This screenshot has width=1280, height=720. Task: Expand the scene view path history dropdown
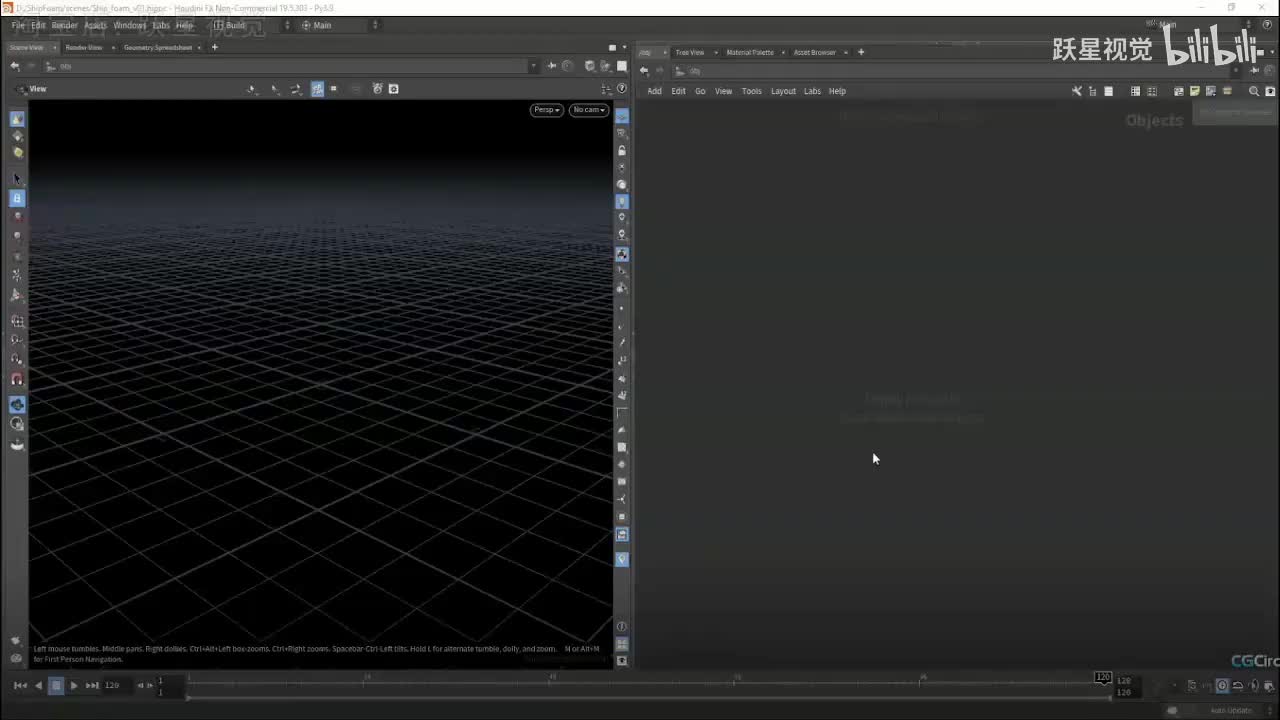point(533,66)
